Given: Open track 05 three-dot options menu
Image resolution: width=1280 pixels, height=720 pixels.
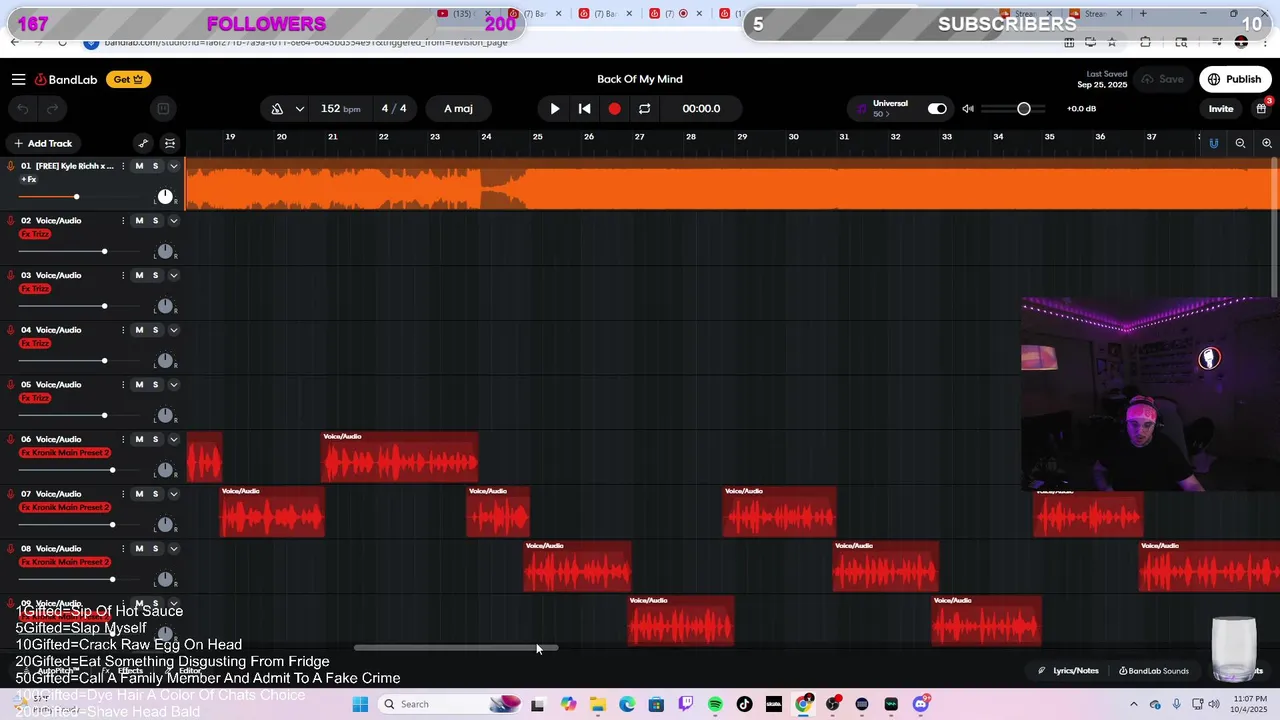Looking at the screenshot, I should tap(123, 385).
